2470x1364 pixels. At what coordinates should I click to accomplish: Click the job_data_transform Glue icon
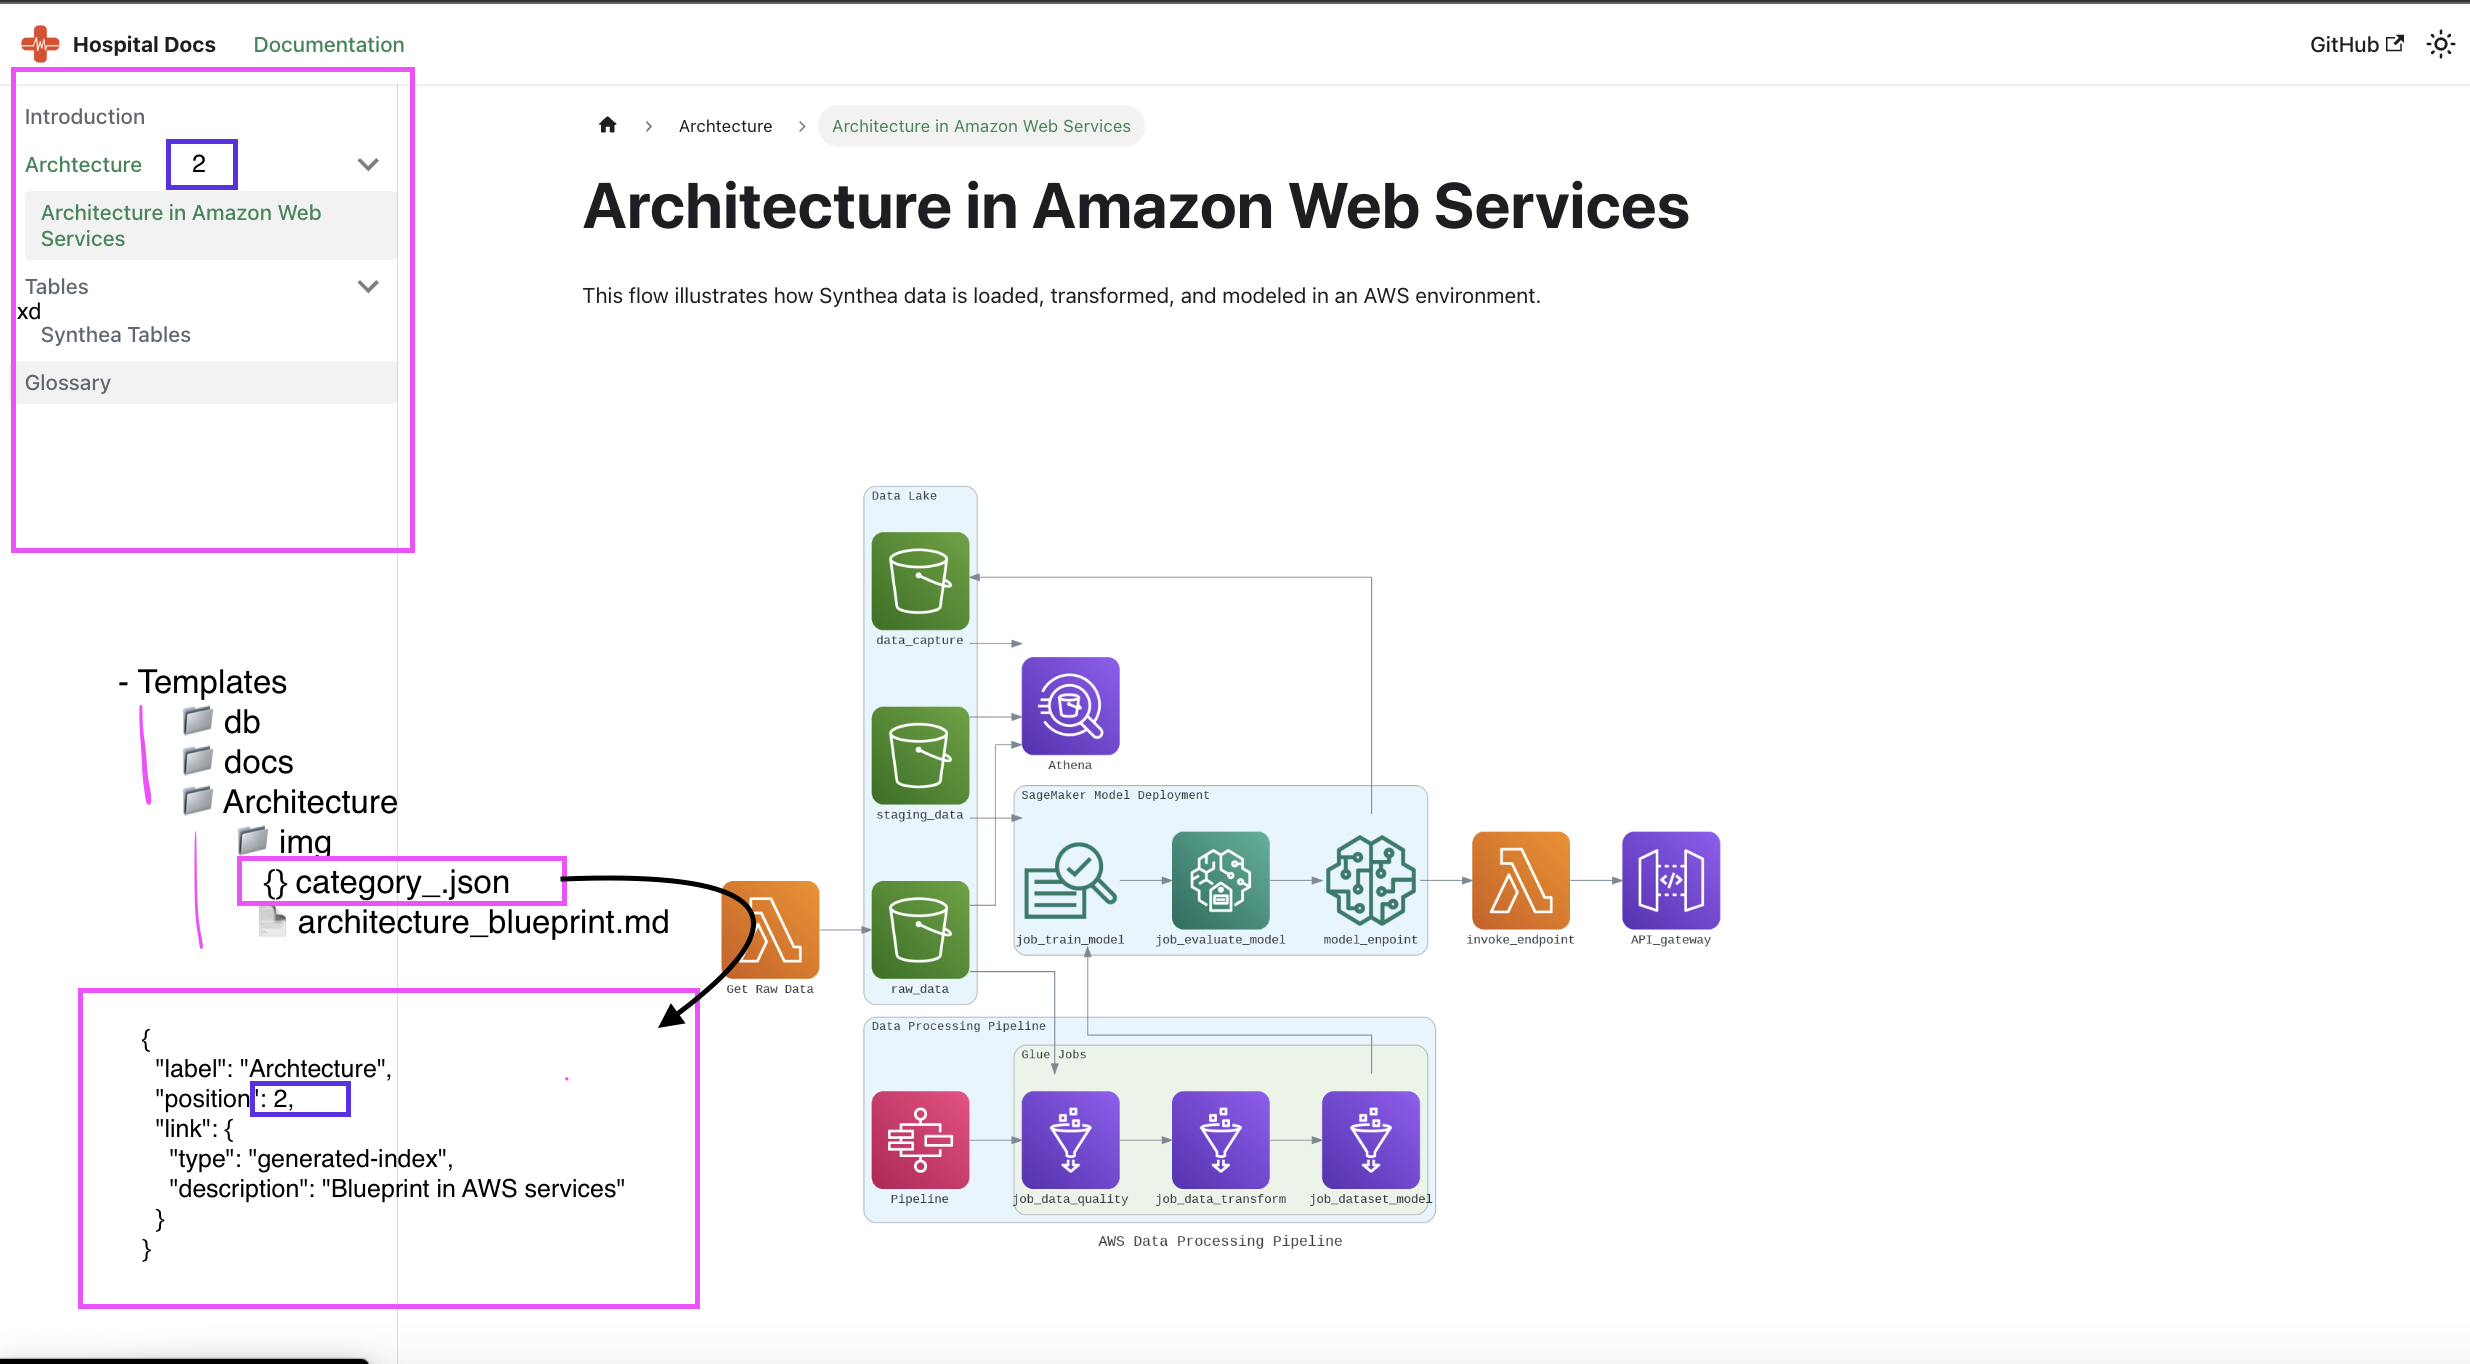click(1220, 1140)
